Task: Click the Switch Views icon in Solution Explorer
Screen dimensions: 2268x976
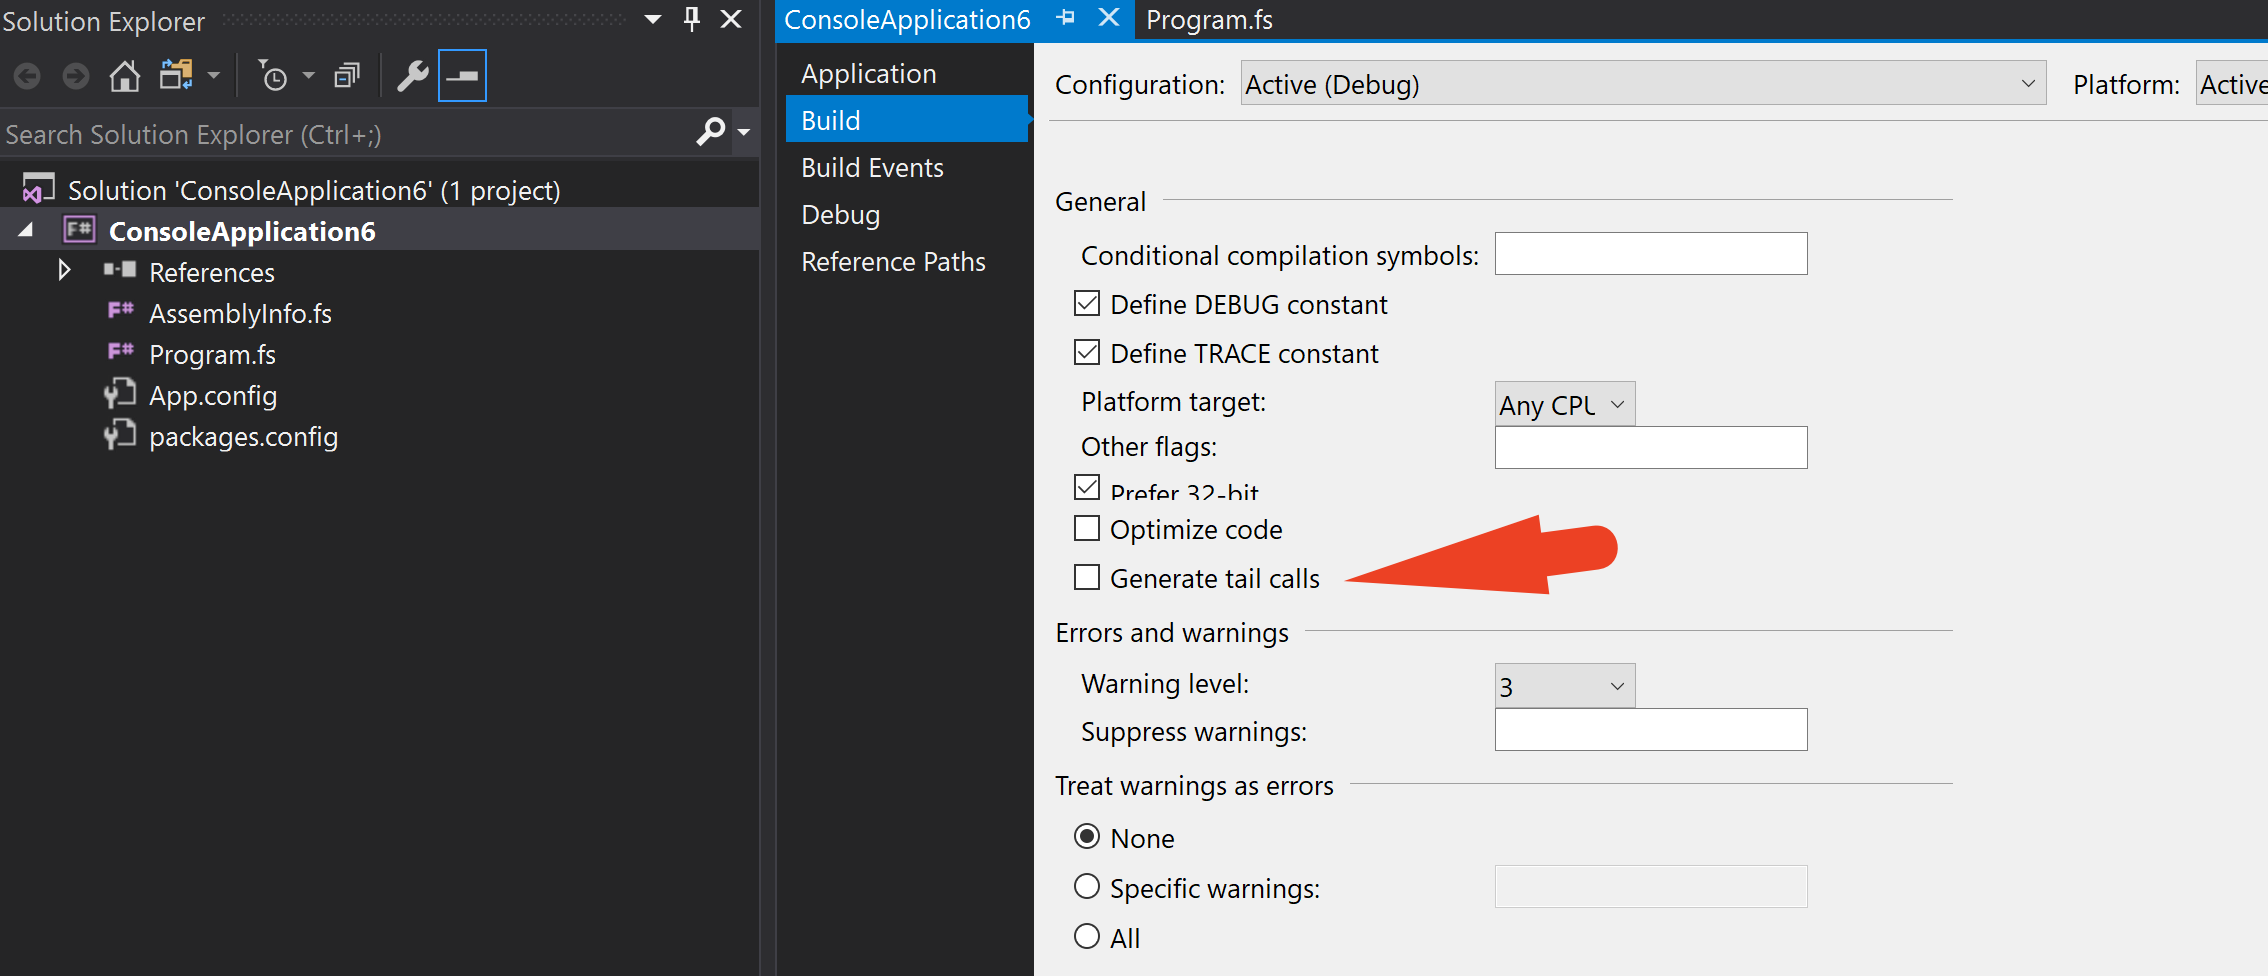Action: pyautogui.click(x=178, y=75)
